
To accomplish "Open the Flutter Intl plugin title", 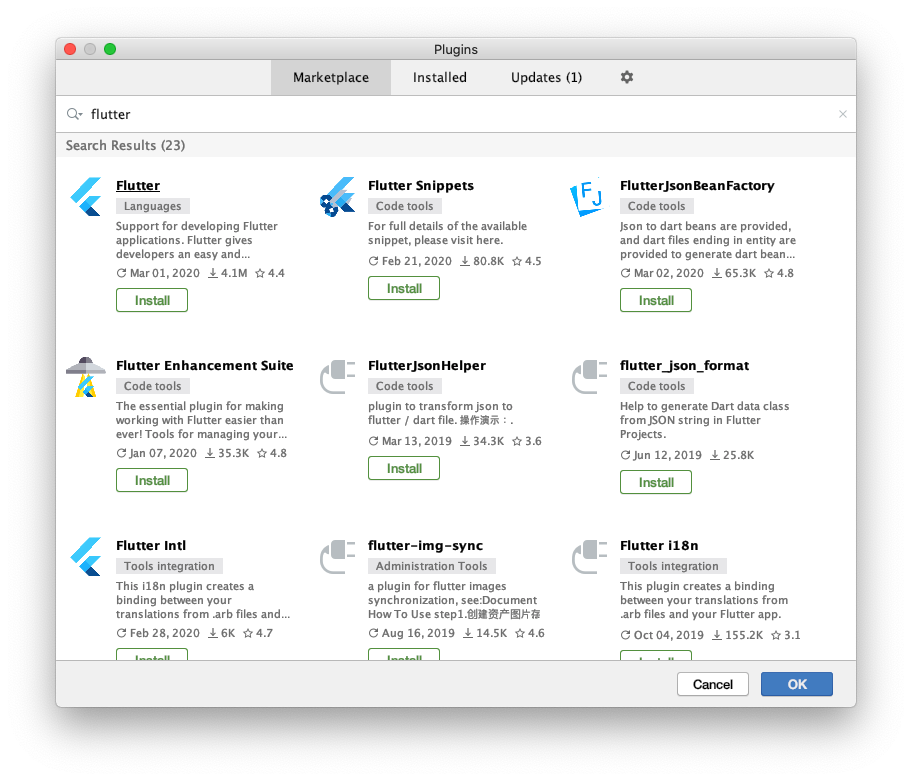I will 151,545.
